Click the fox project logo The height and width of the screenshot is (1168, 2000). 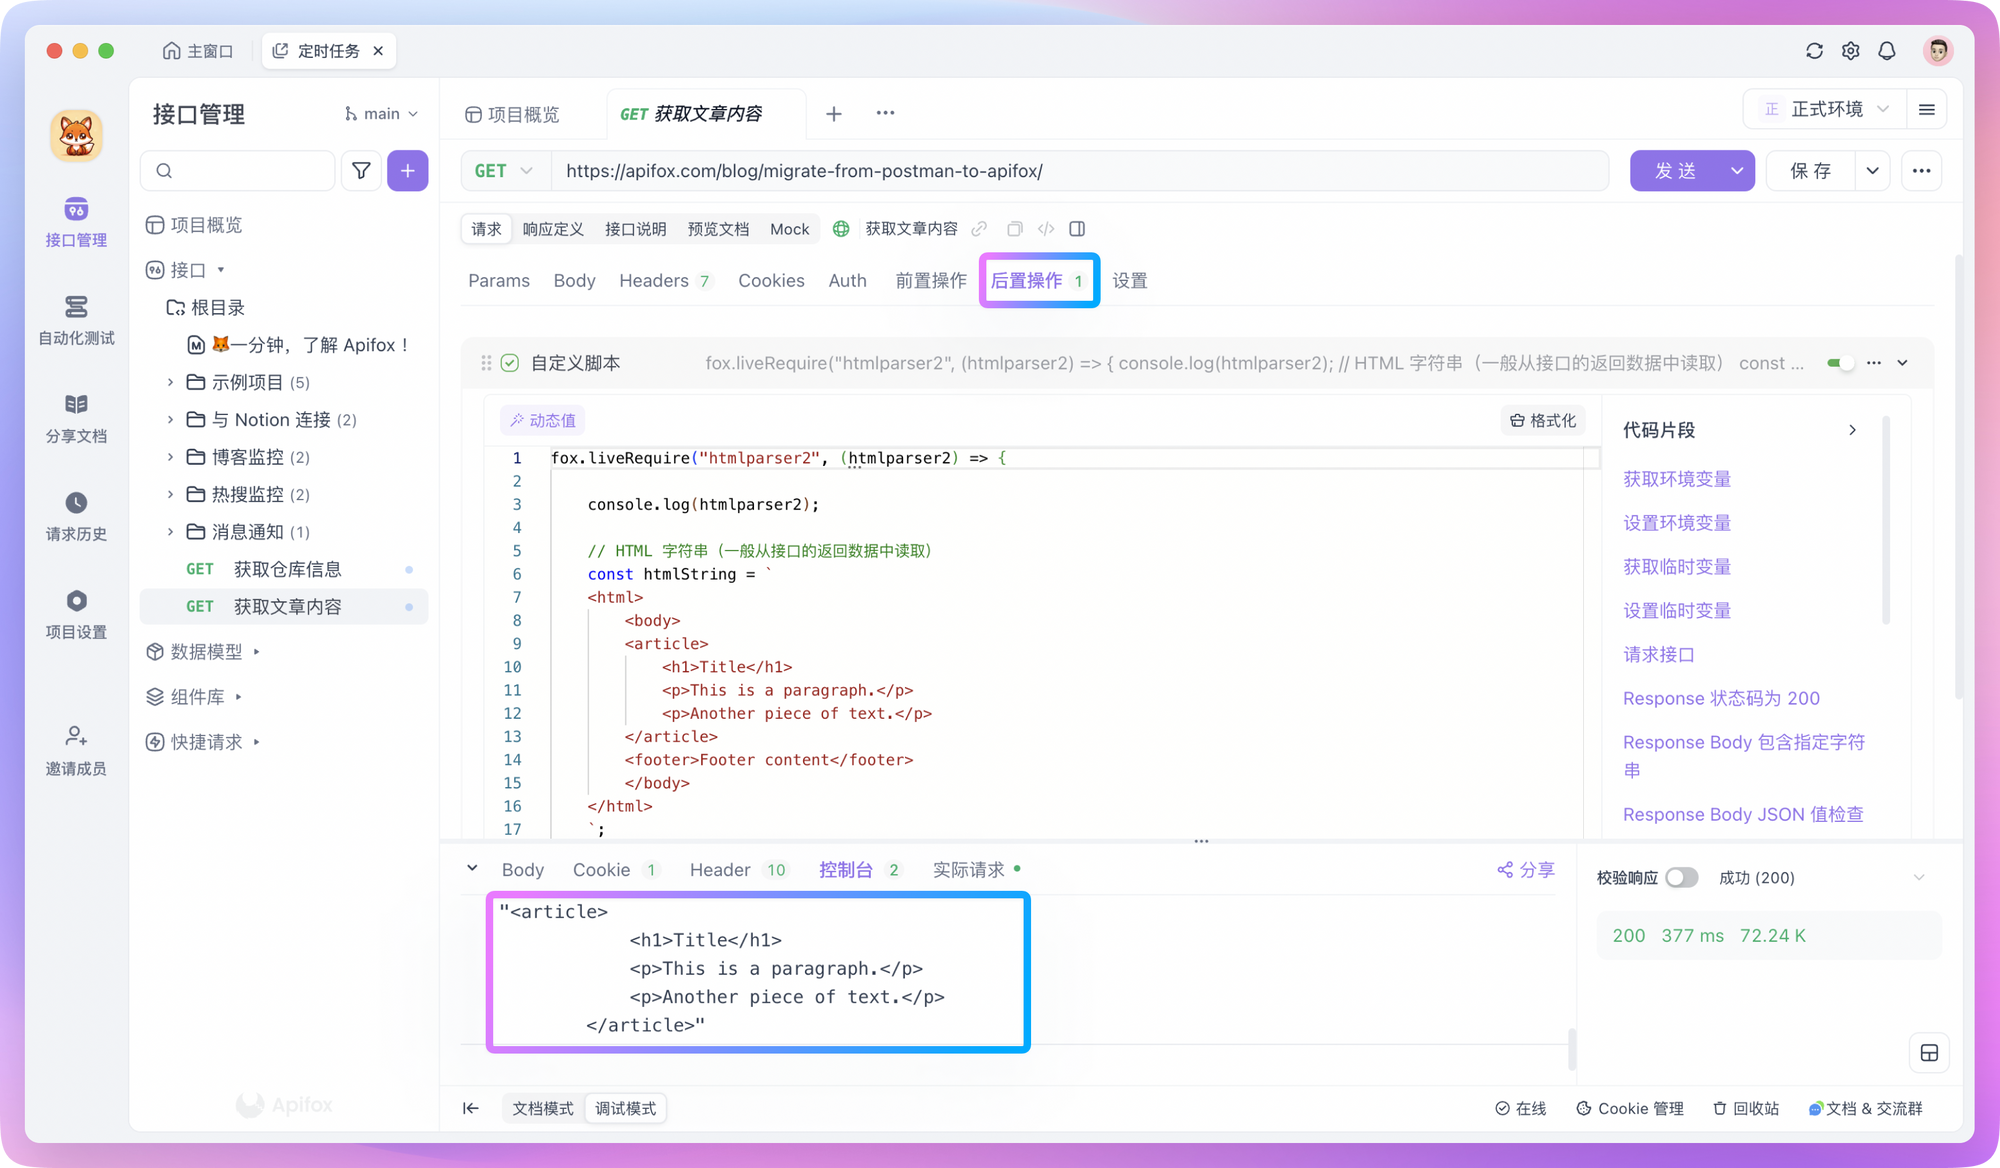pos(76,135)
